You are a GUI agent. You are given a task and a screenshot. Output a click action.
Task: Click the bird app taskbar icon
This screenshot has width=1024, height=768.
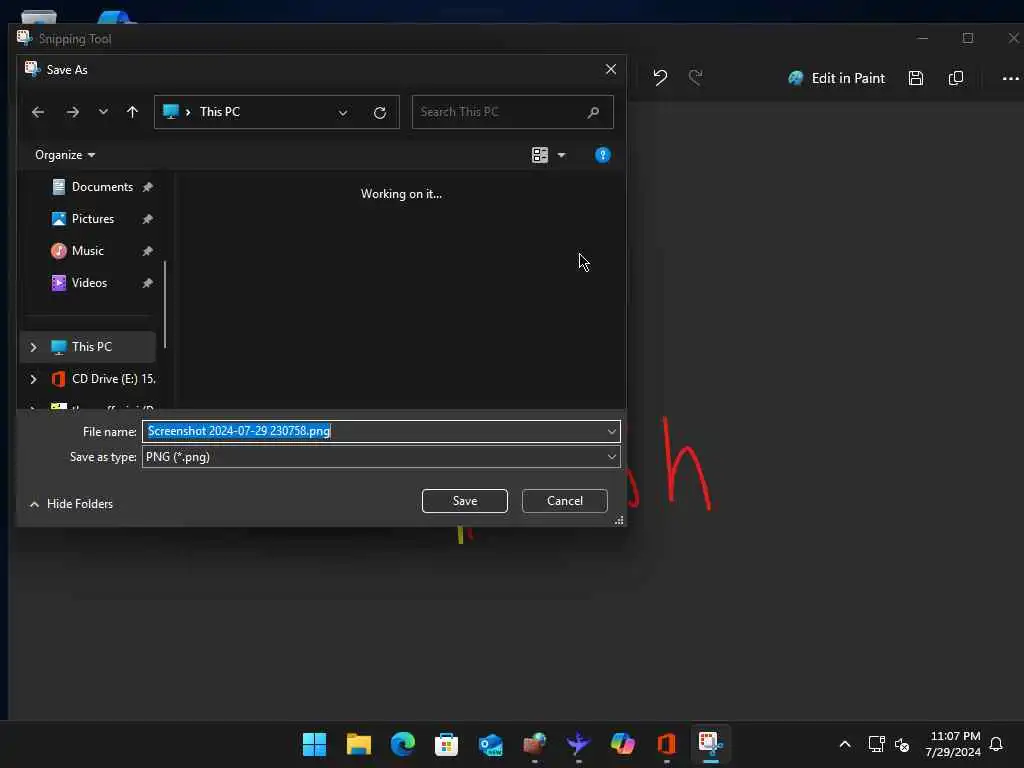coord(579,744)
